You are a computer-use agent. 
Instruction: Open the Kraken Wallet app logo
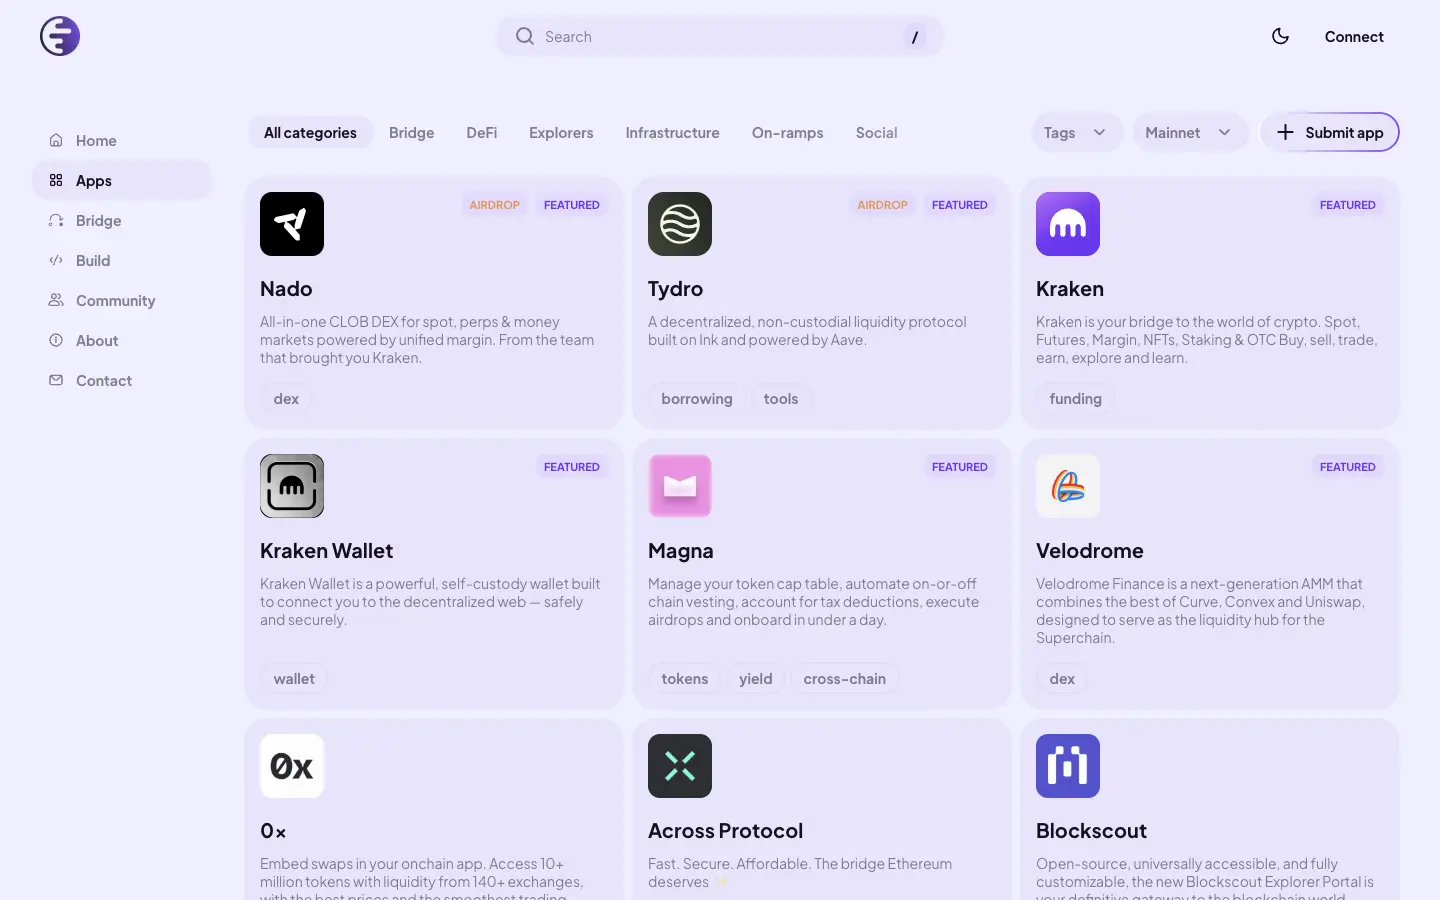click(292, 486)
